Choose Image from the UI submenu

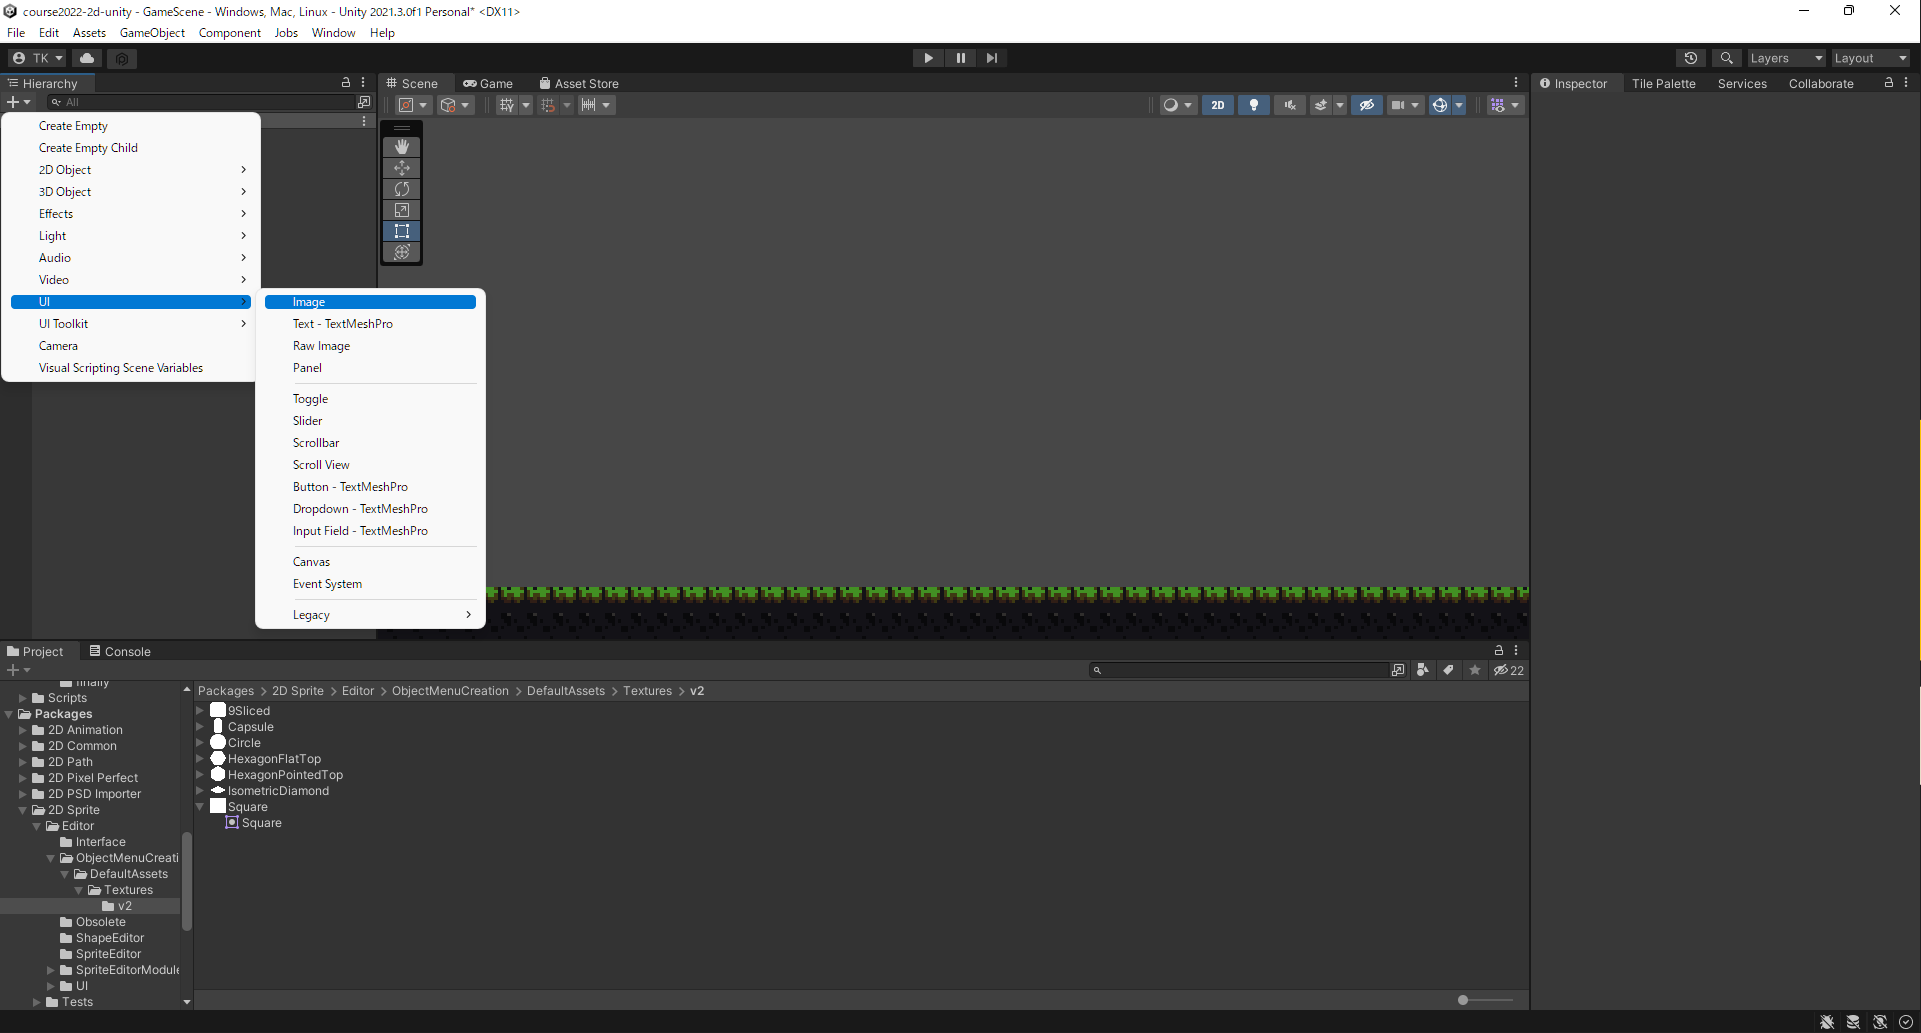370,302
